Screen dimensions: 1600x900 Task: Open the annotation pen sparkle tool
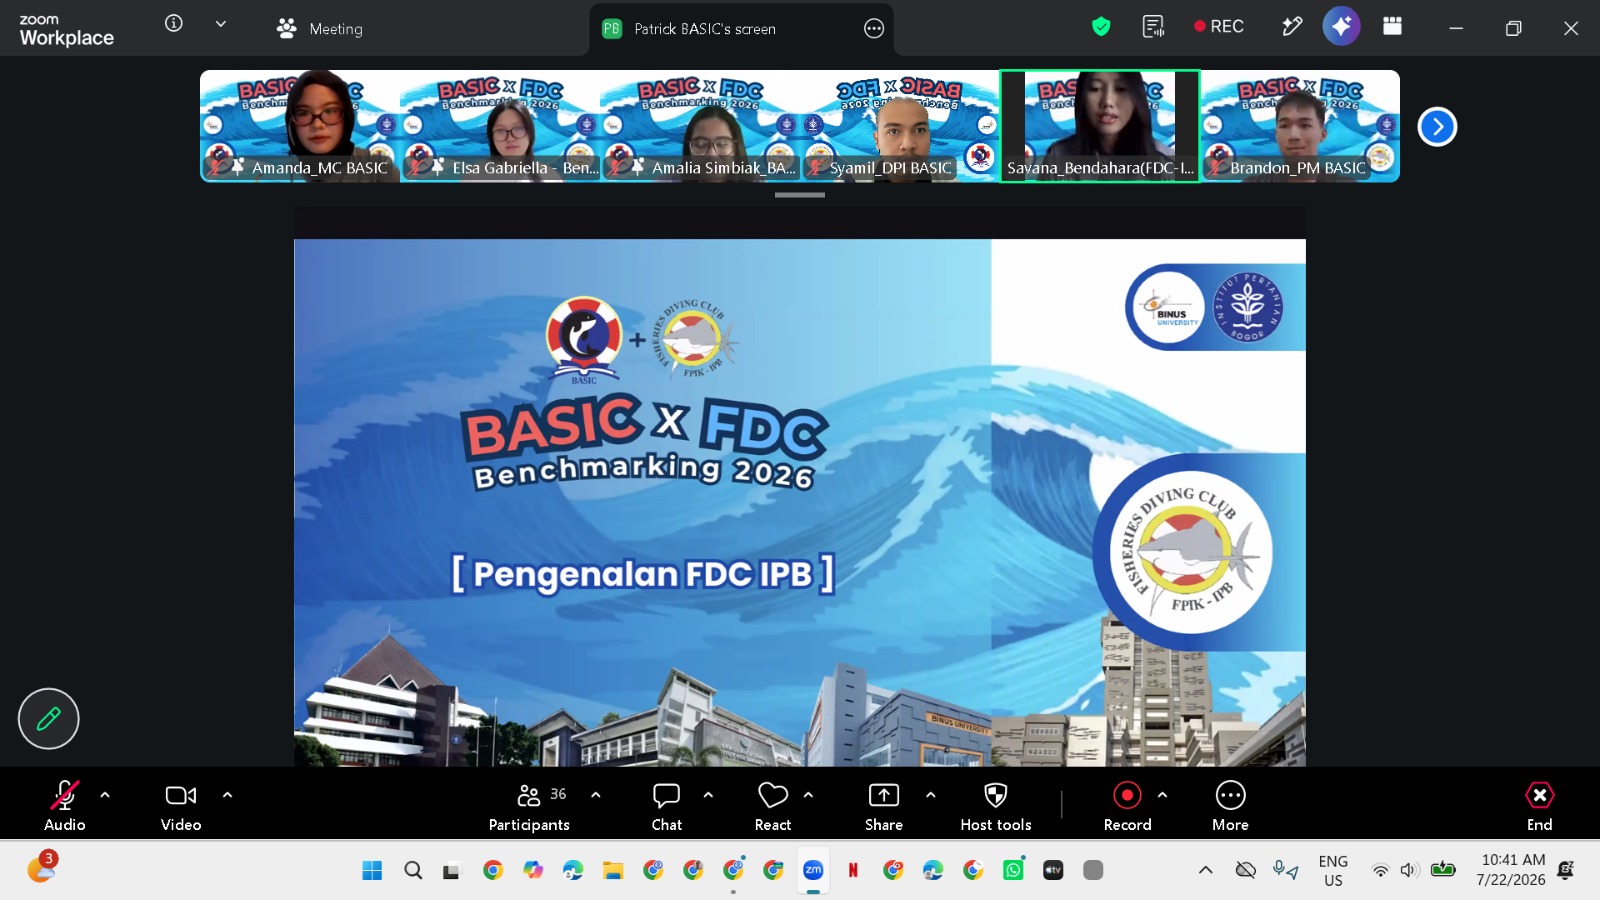1292,27
